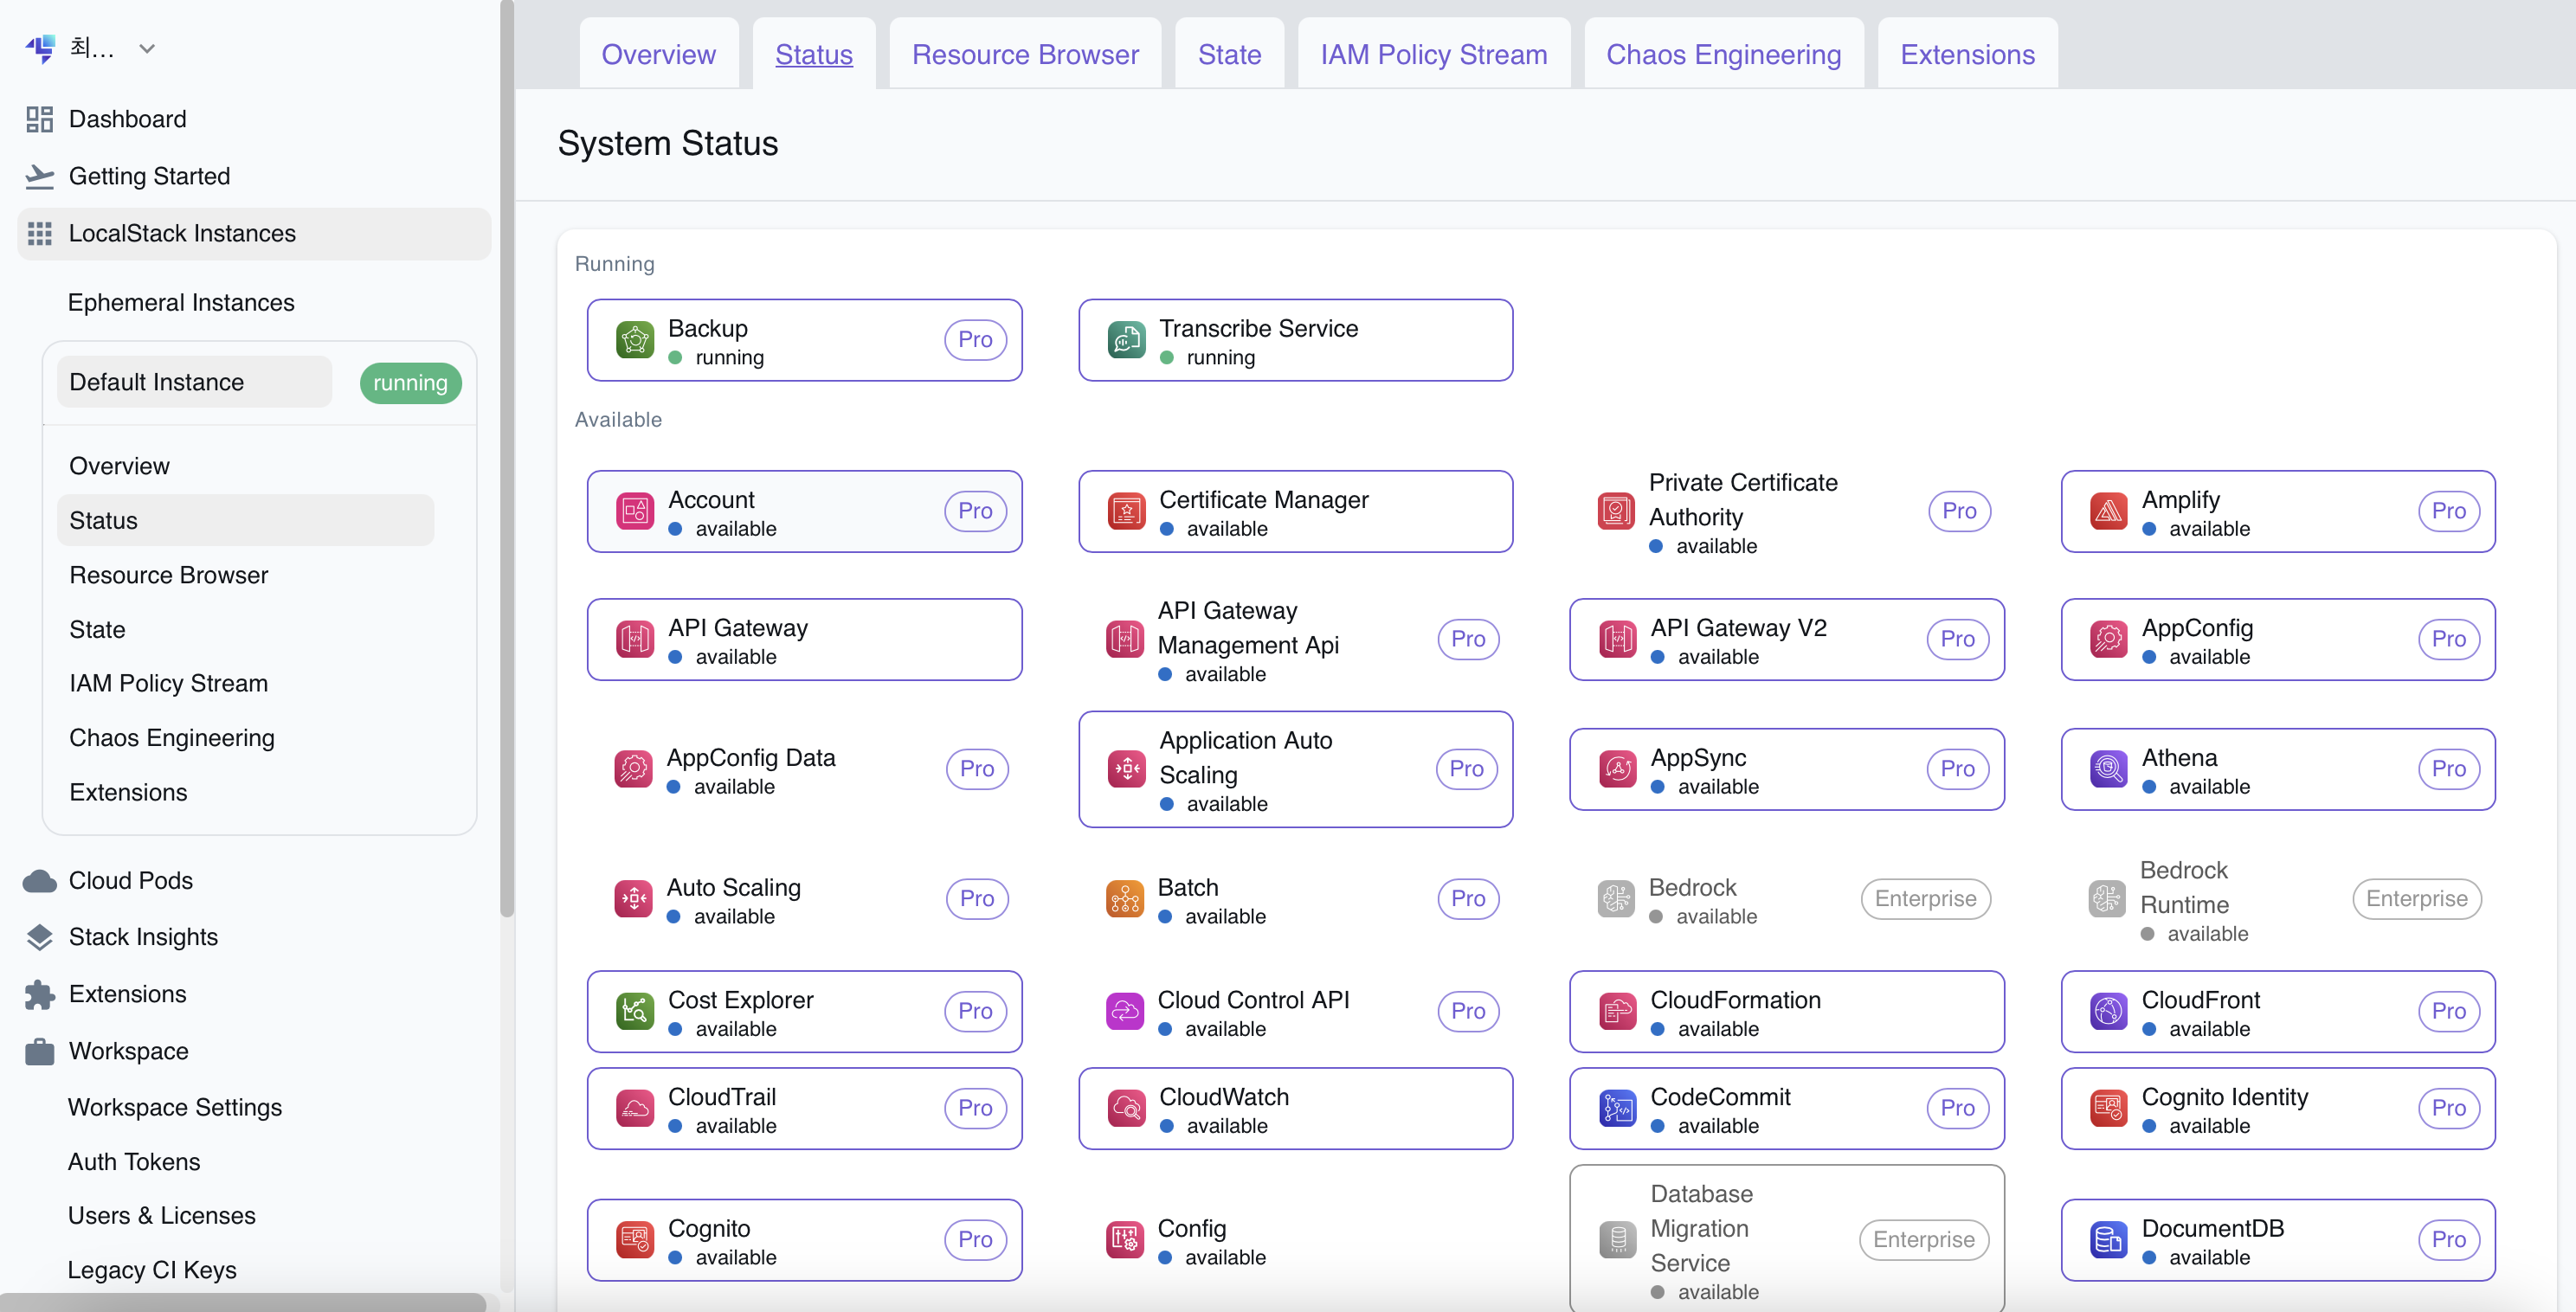
Task: Click the Pro badge on Backup card
Action: click(x=975, y=340)
